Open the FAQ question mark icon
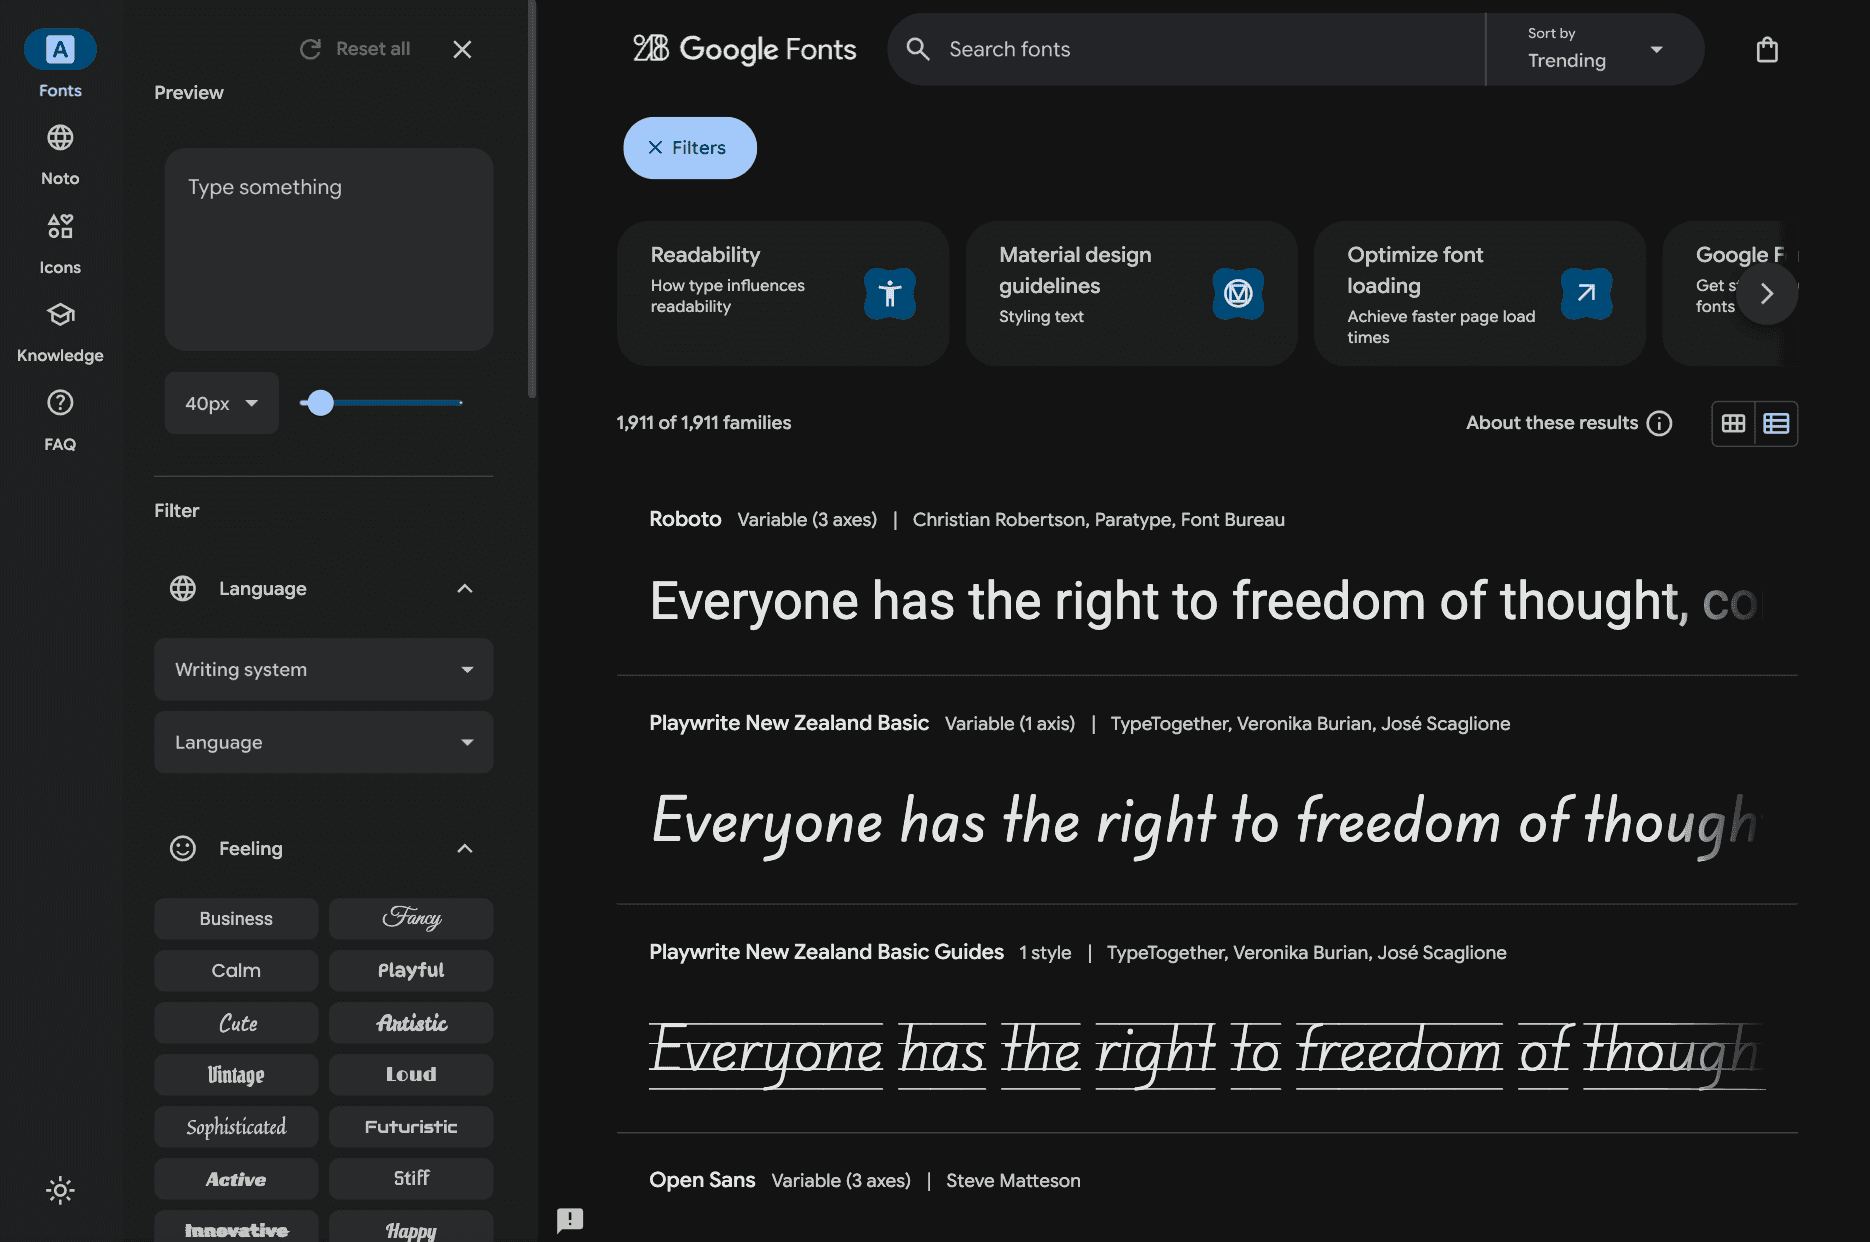The height and width of the screenshot is (1242, 1870). pyautogui.click(x=60, y=402)
